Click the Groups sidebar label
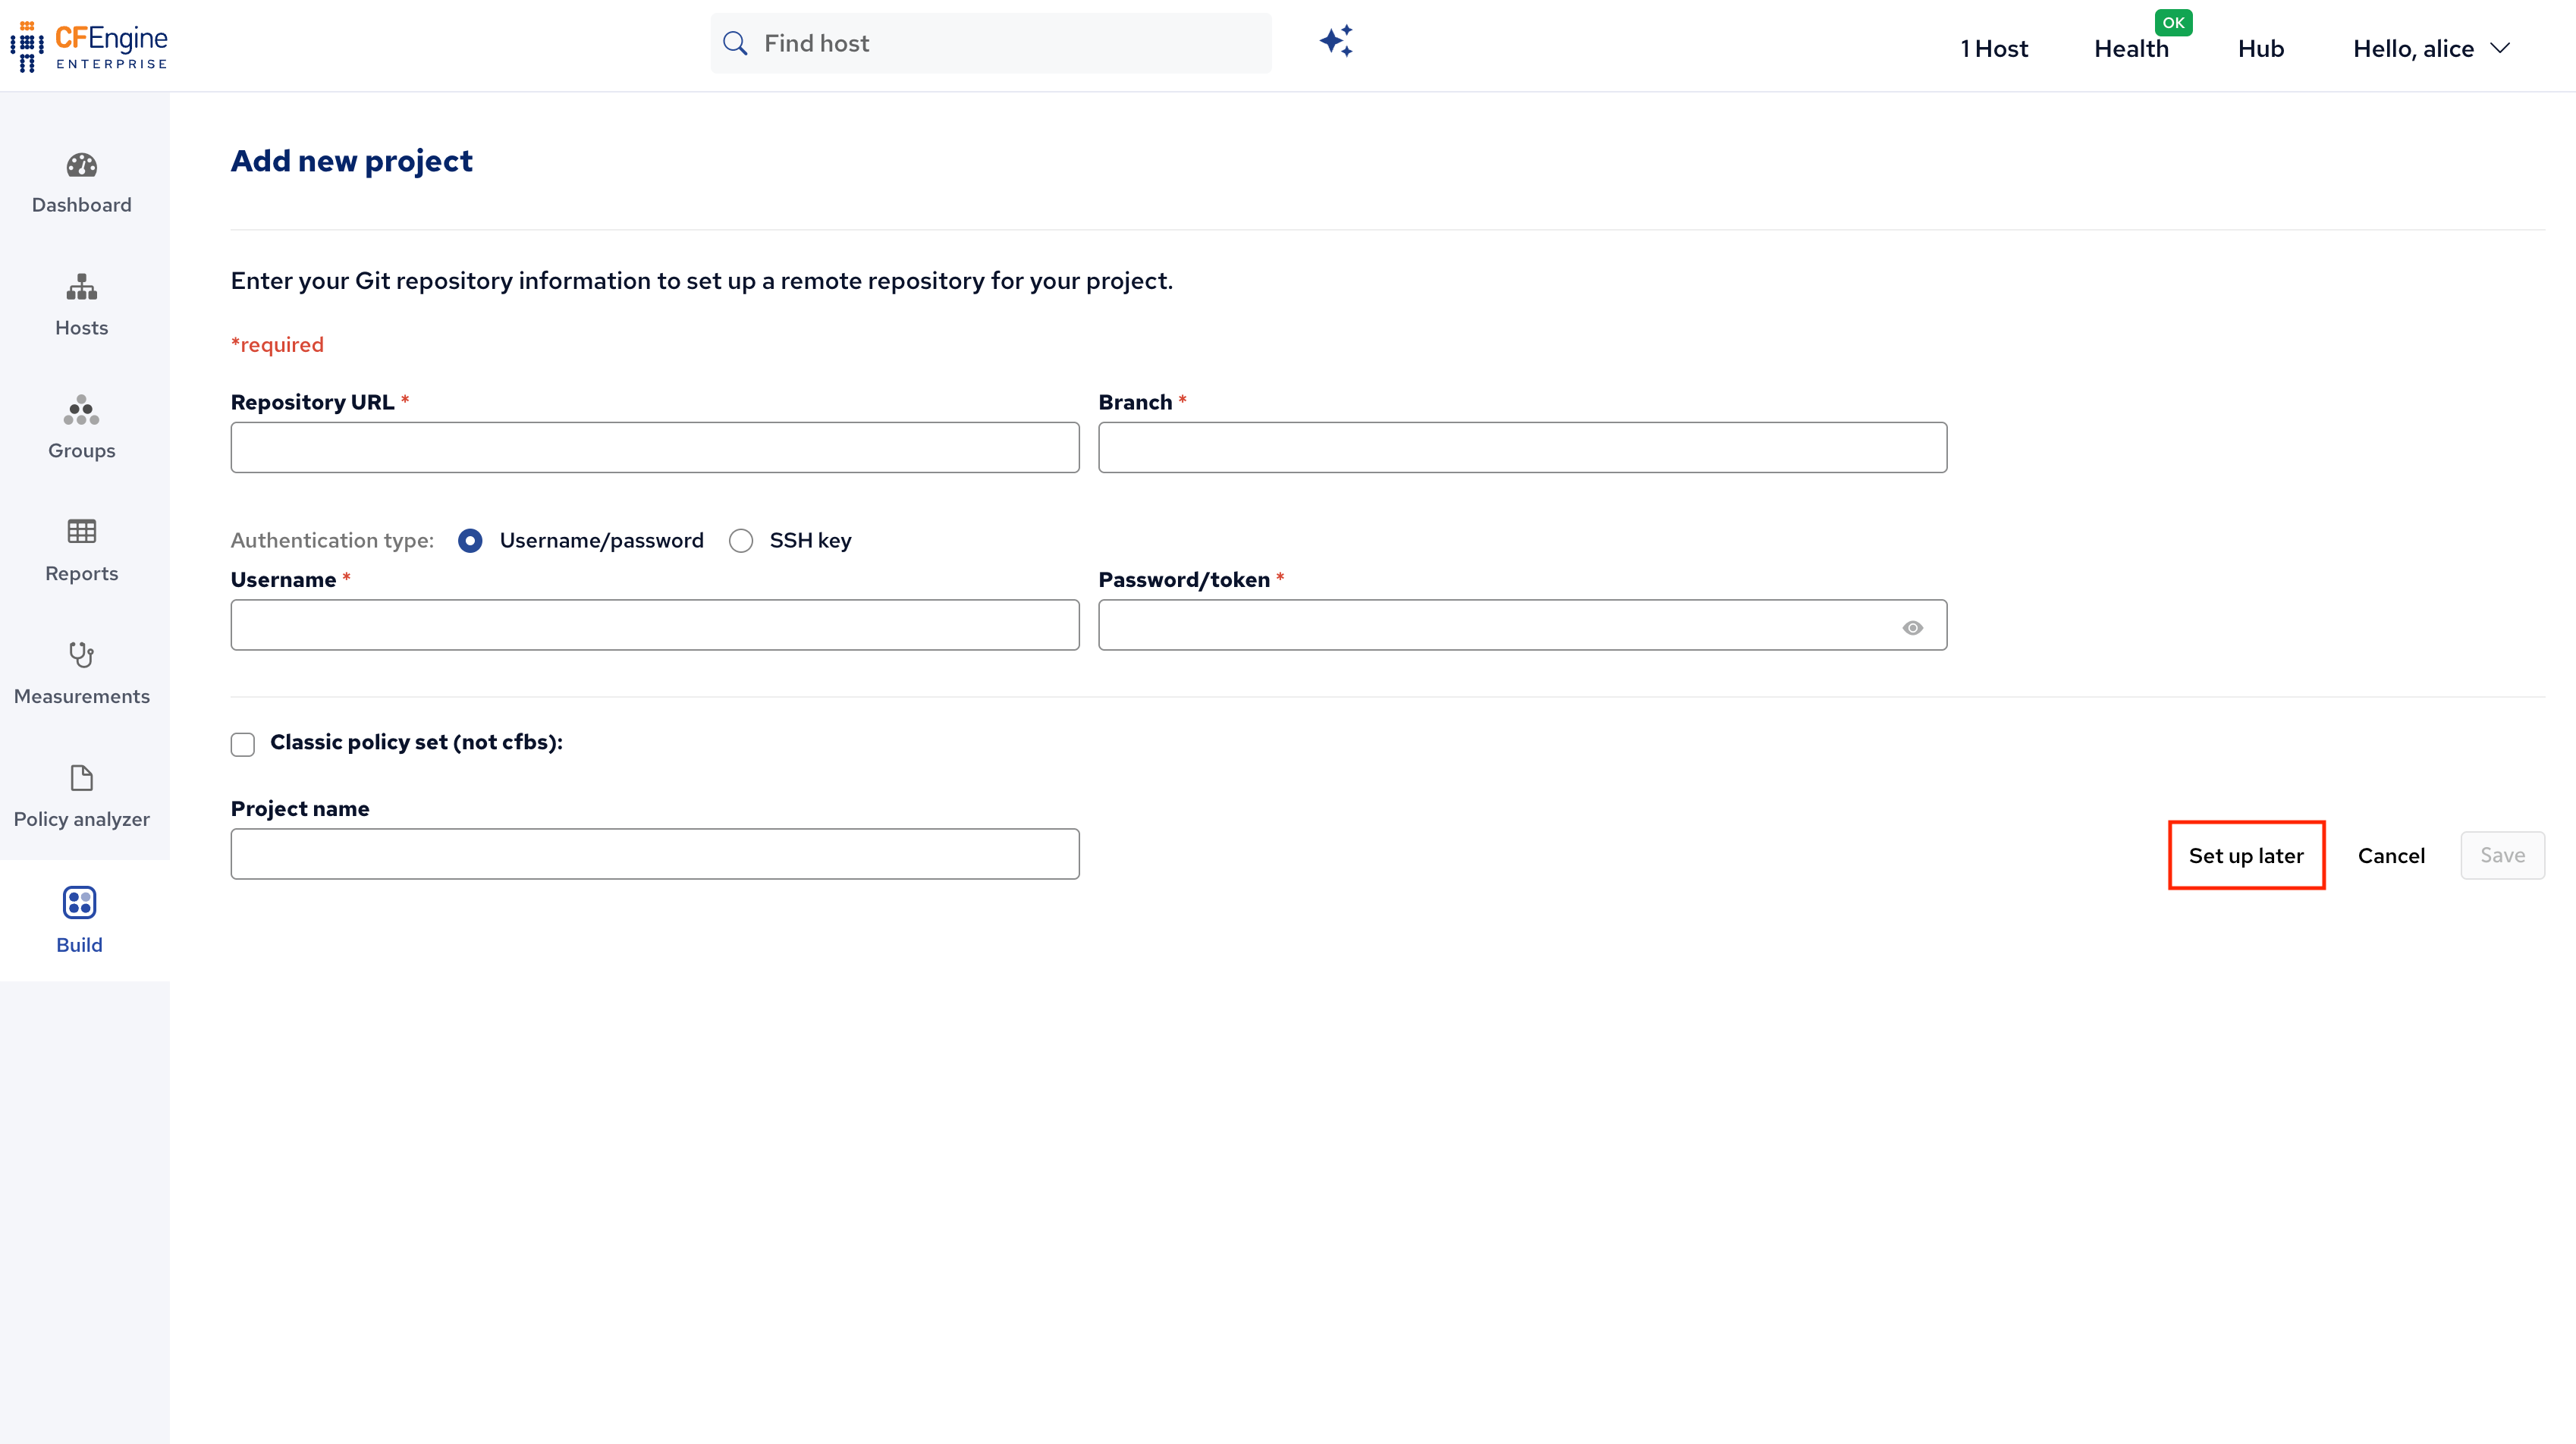The height and width of the screenshot is (1444, 2576). coord(82,451)
